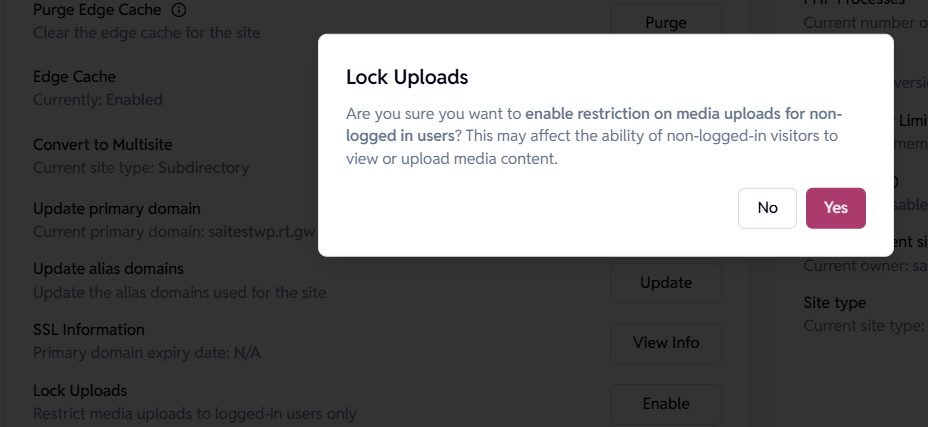Click the Edge Cache setting label

click(x=74, y=77)
